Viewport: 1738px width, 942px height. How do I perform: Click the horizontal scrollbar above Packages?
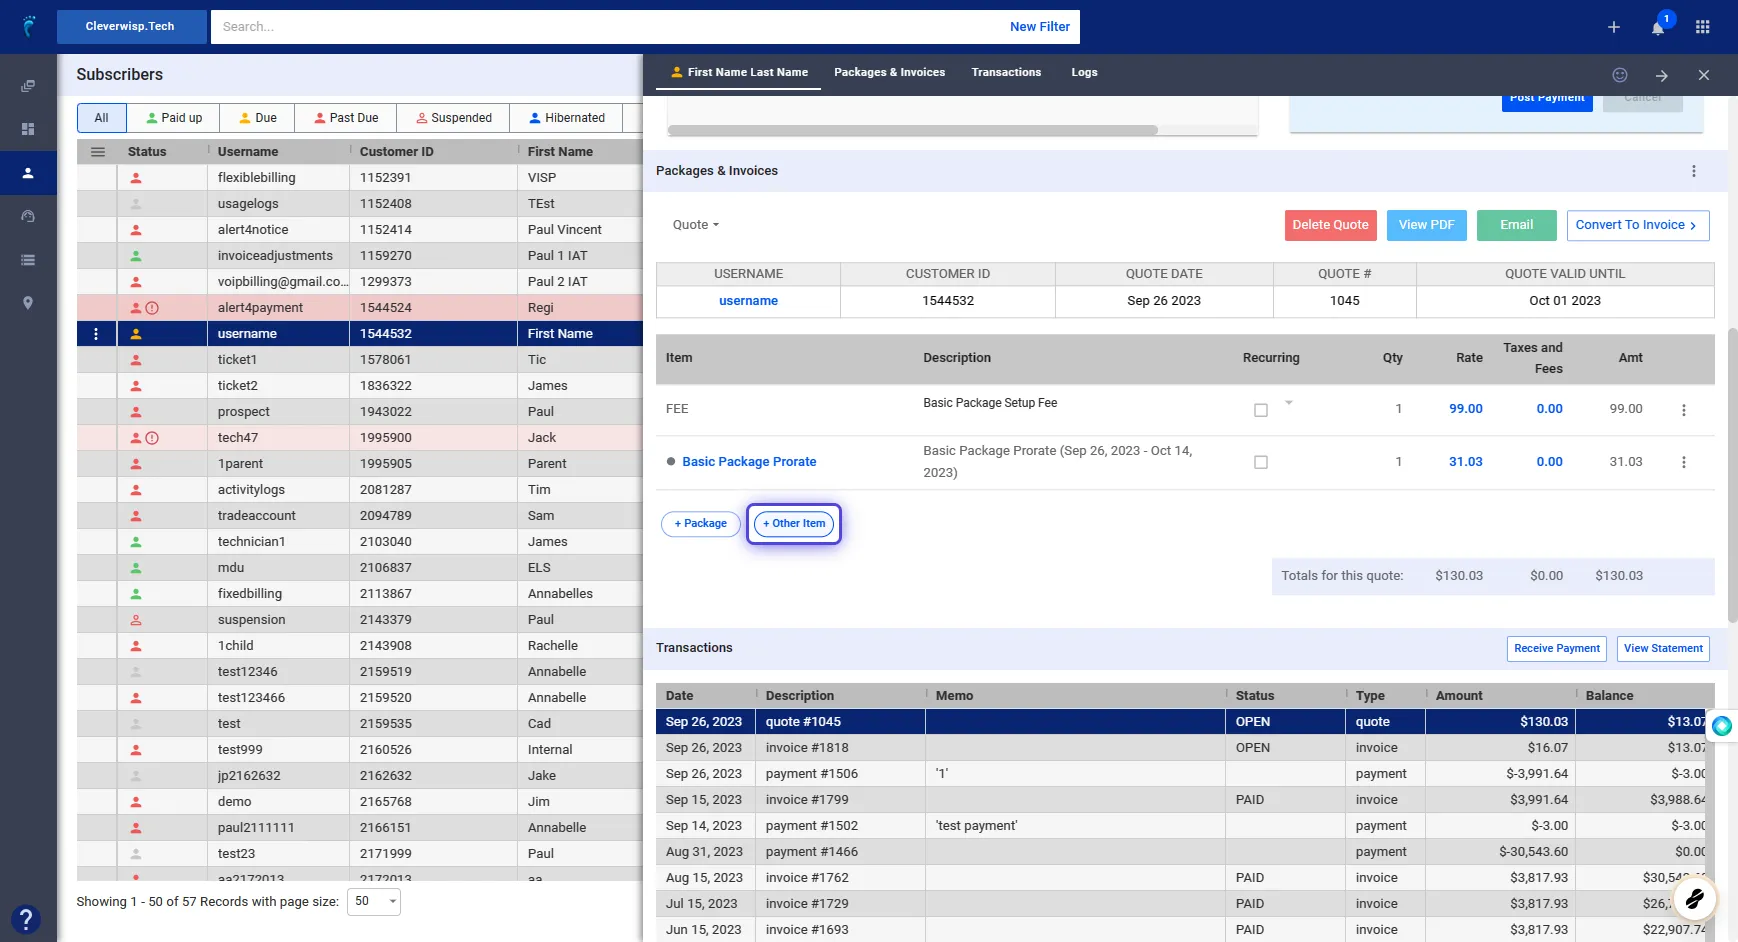[912, 130]
